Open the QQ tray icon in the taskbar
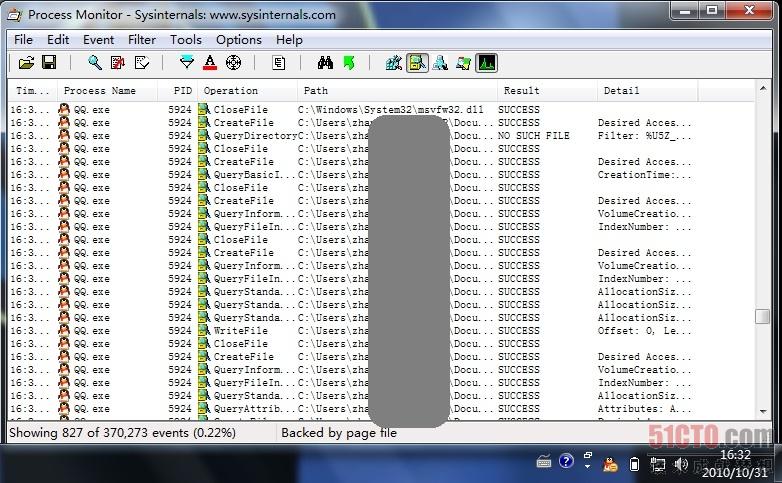This screenshot has width=782, height=483. click(610, 465)
